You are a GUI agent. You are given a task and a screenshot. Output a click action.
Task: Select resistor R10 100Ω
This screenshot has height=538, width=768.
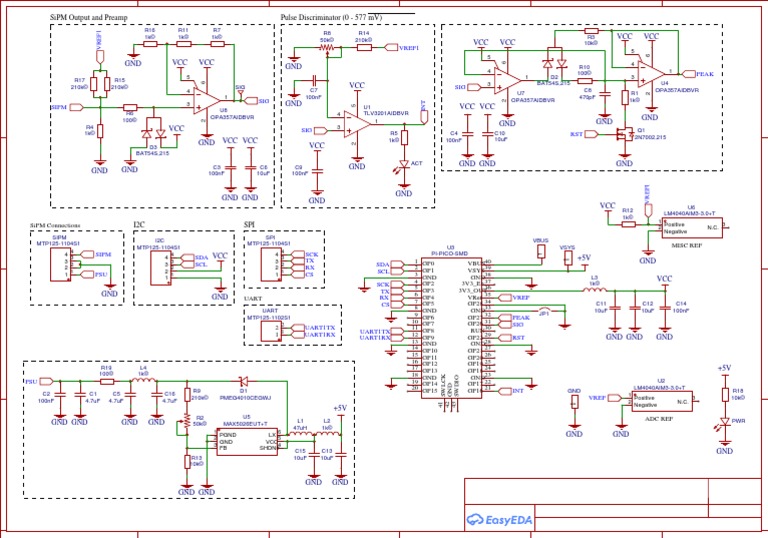[x=585, y=81]
